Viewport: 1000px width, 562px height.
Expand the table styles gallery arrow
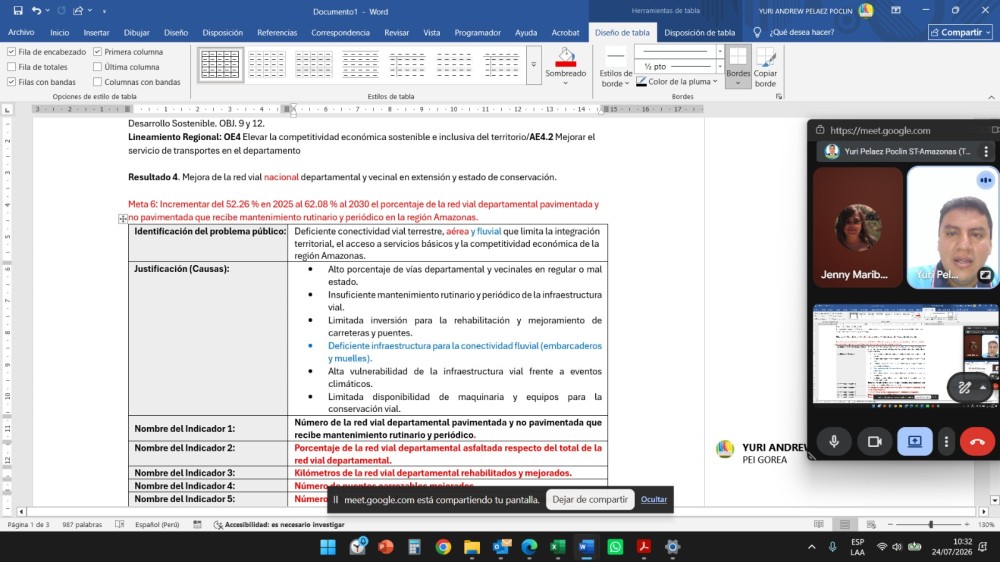click(534, 64)
